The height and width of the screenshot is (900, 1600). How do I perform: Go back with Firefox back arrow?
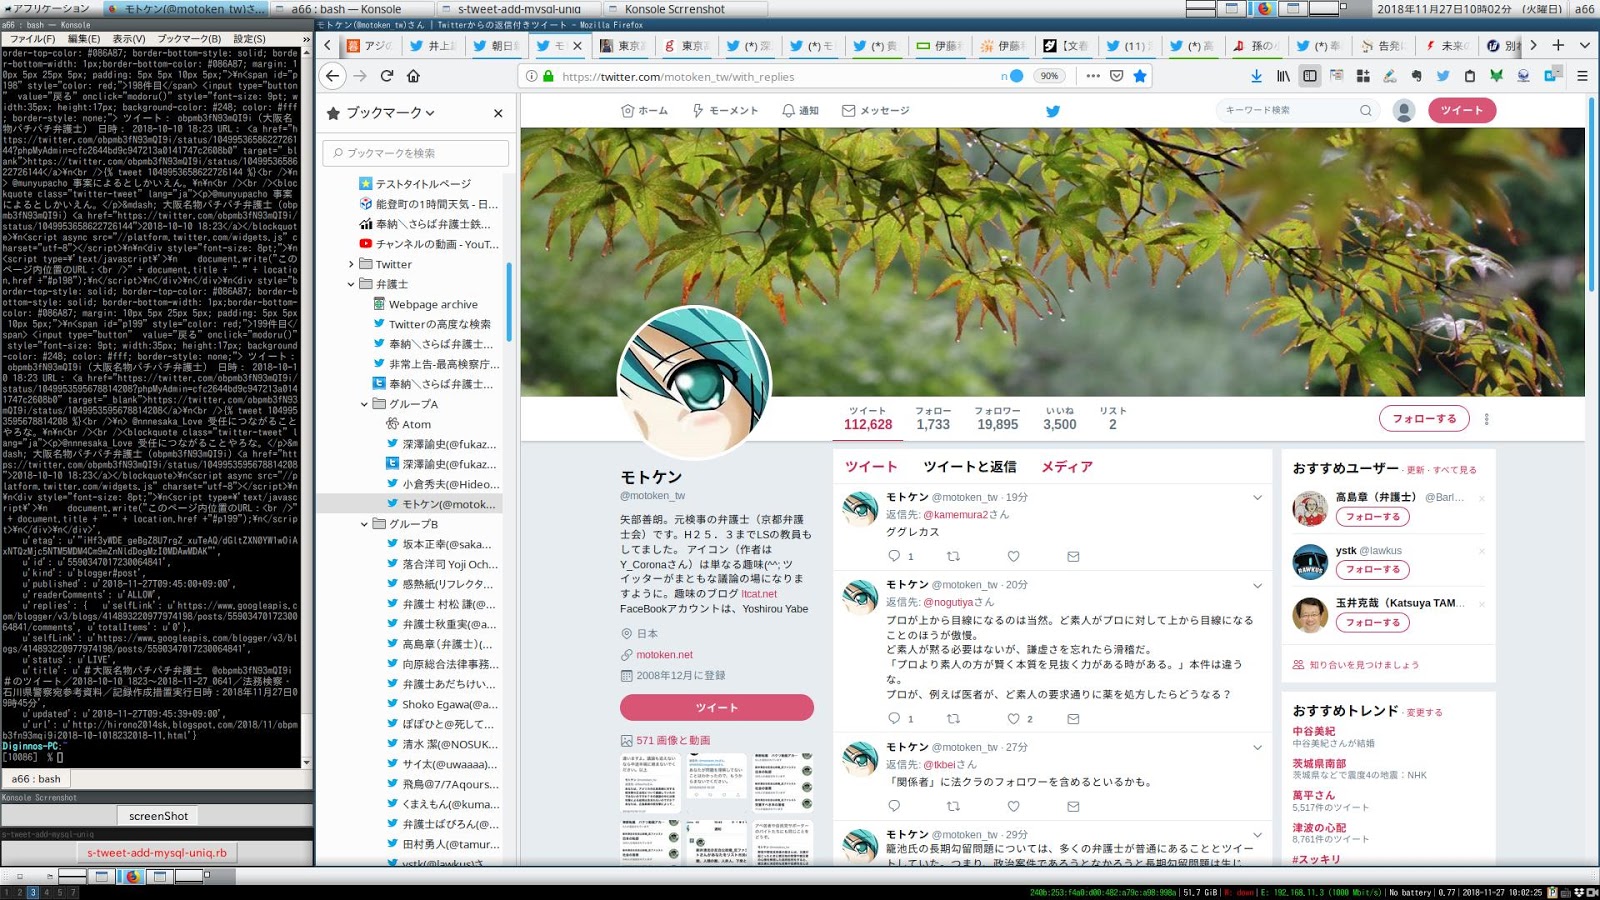tap(333, 76)
